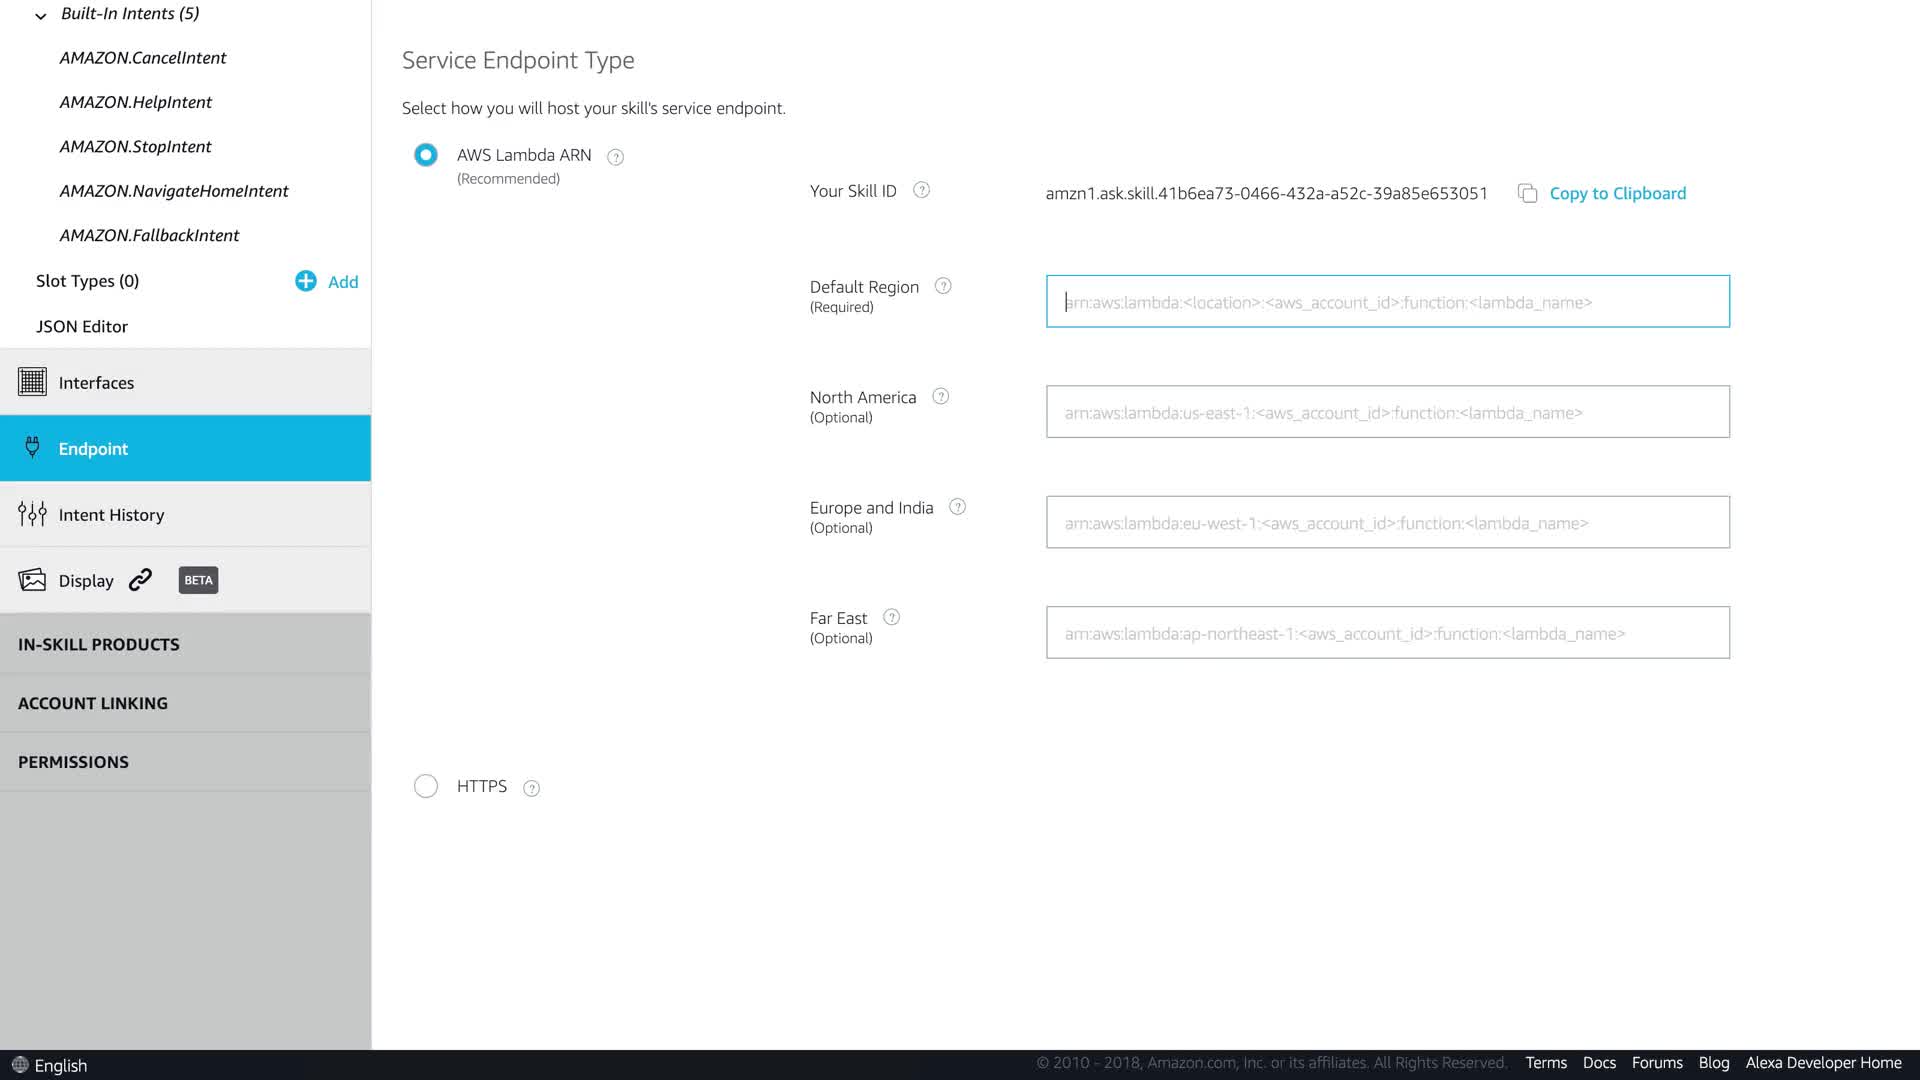This screenshot has width=1920, height=1080.
Task: Select AMAZON.FallbackIntent in the sidebar
Action: pos(149,235)
